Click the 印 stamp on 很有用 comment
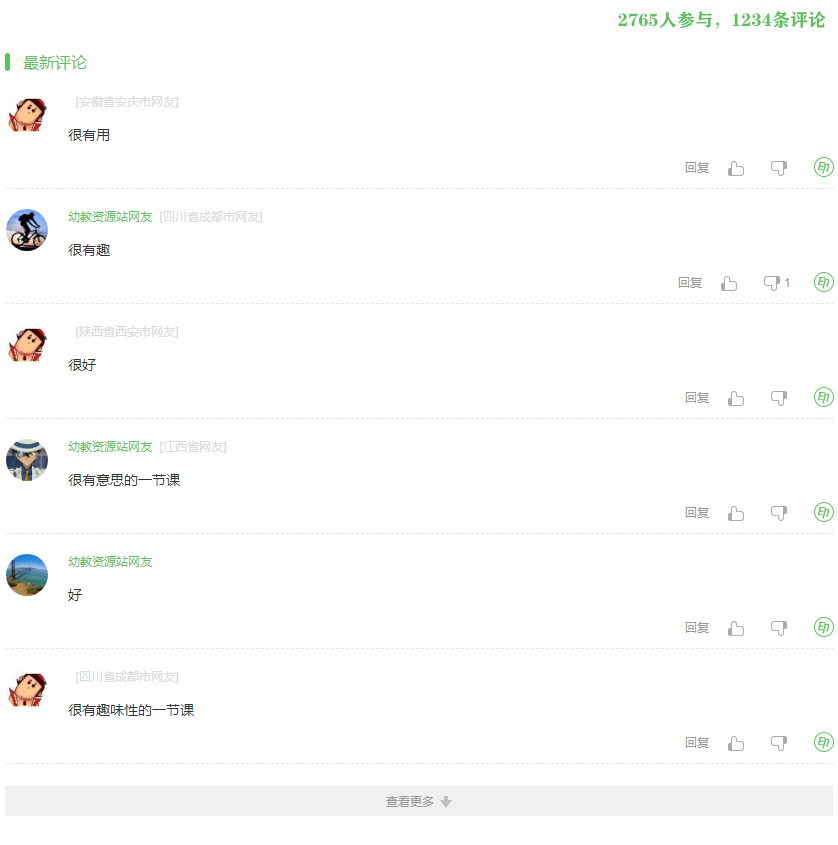The height and width of the screenshot is (845, 838). 823,167
